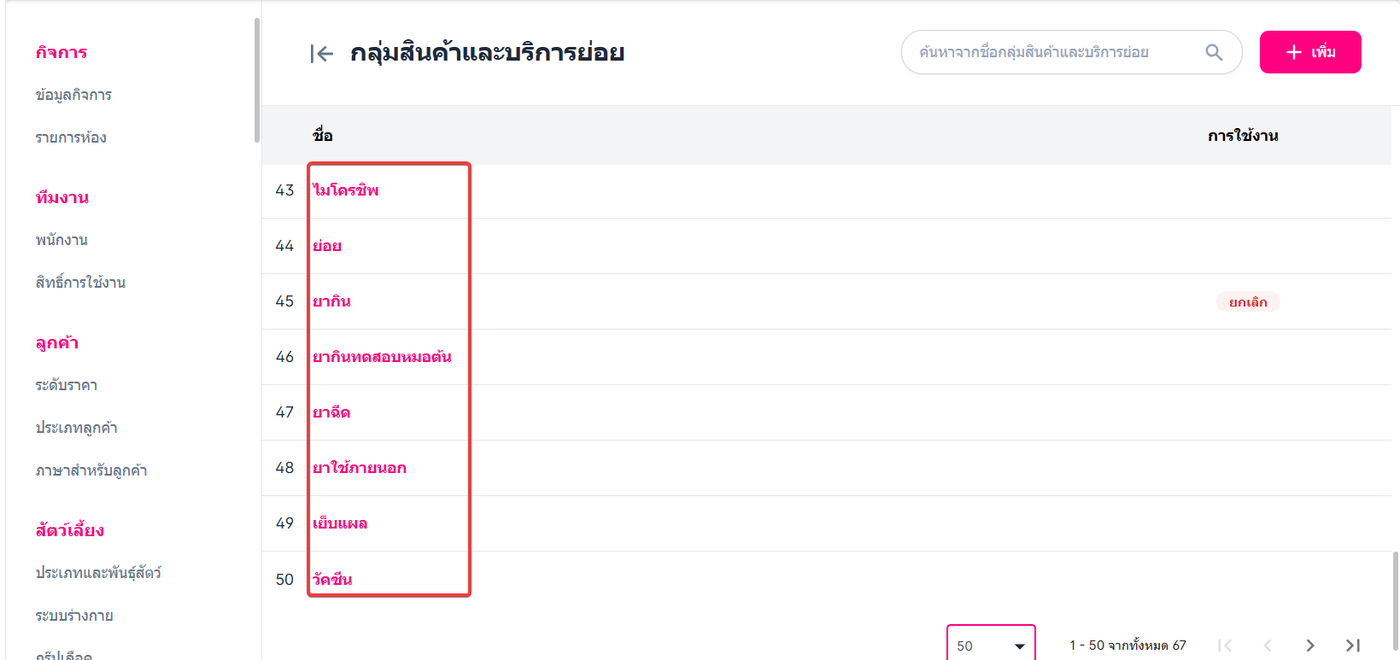Viewport: 1400px width, 660px height.
Task: Focus the sub-group name search field
Action: (x=1050, y=53)
